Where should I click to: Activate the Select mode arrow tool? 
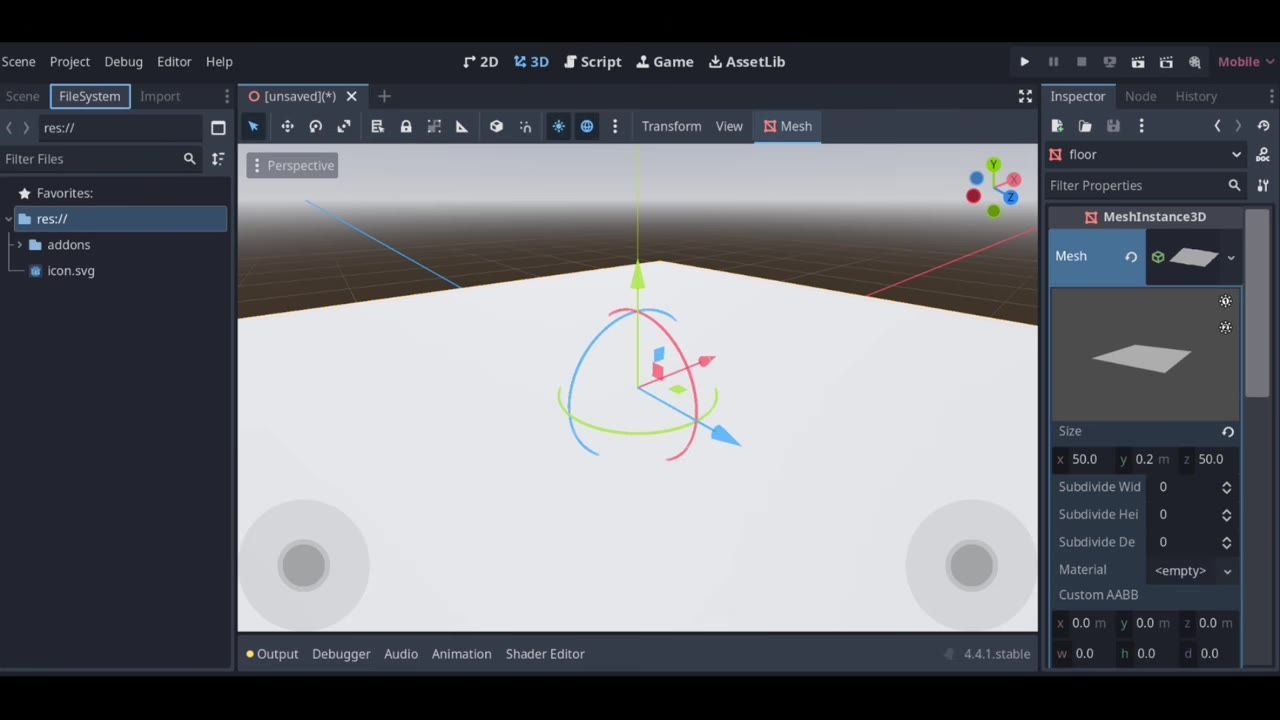[253, 126]
